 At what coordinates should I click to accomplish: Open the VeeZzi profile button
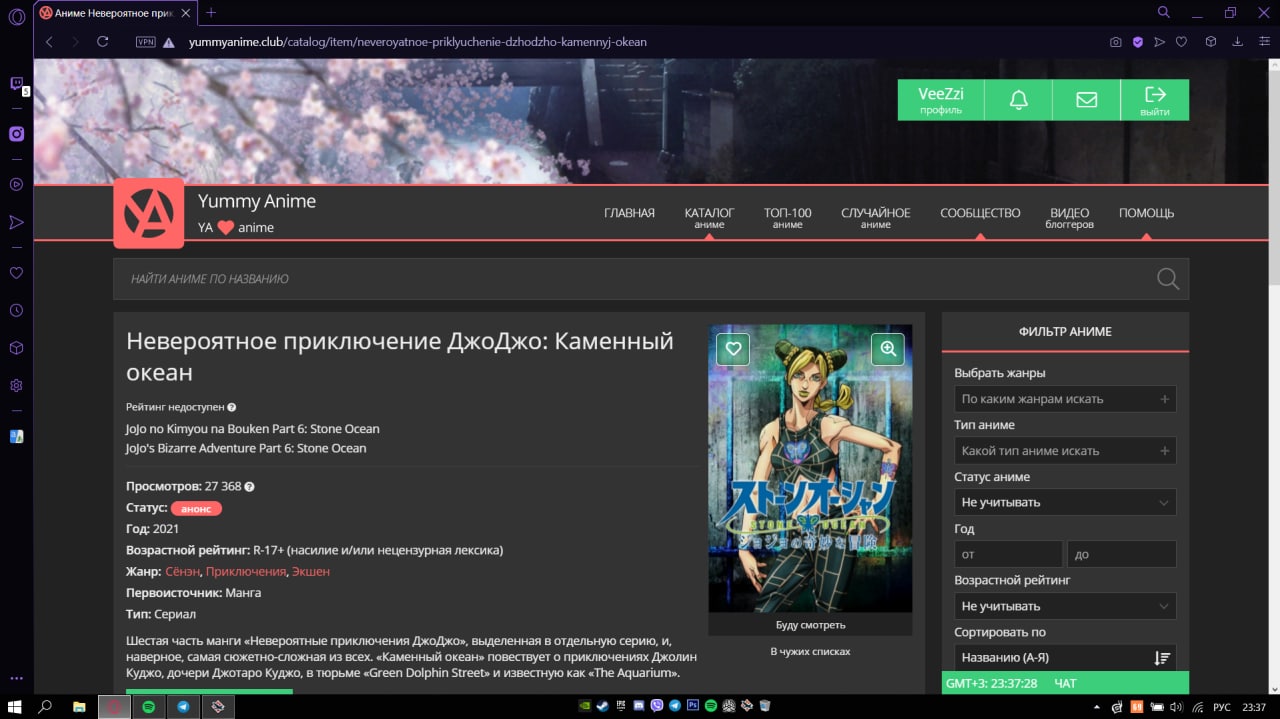(x=941, y=100)
